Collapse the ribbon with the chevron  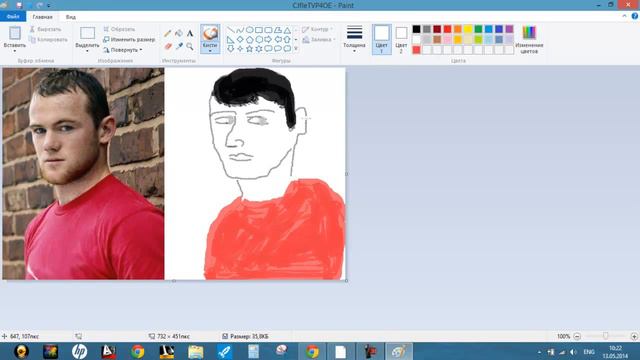point(624,16)
